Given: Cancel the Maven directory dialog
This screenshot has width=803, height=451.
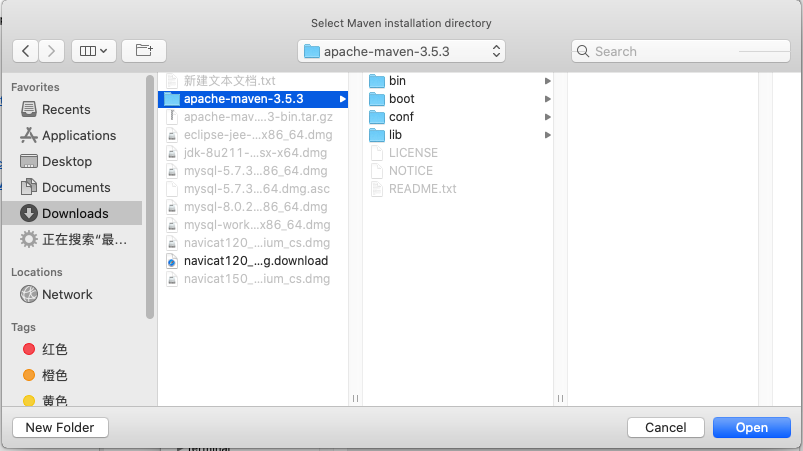Looking at the screenshot, I should click(666, 427).
